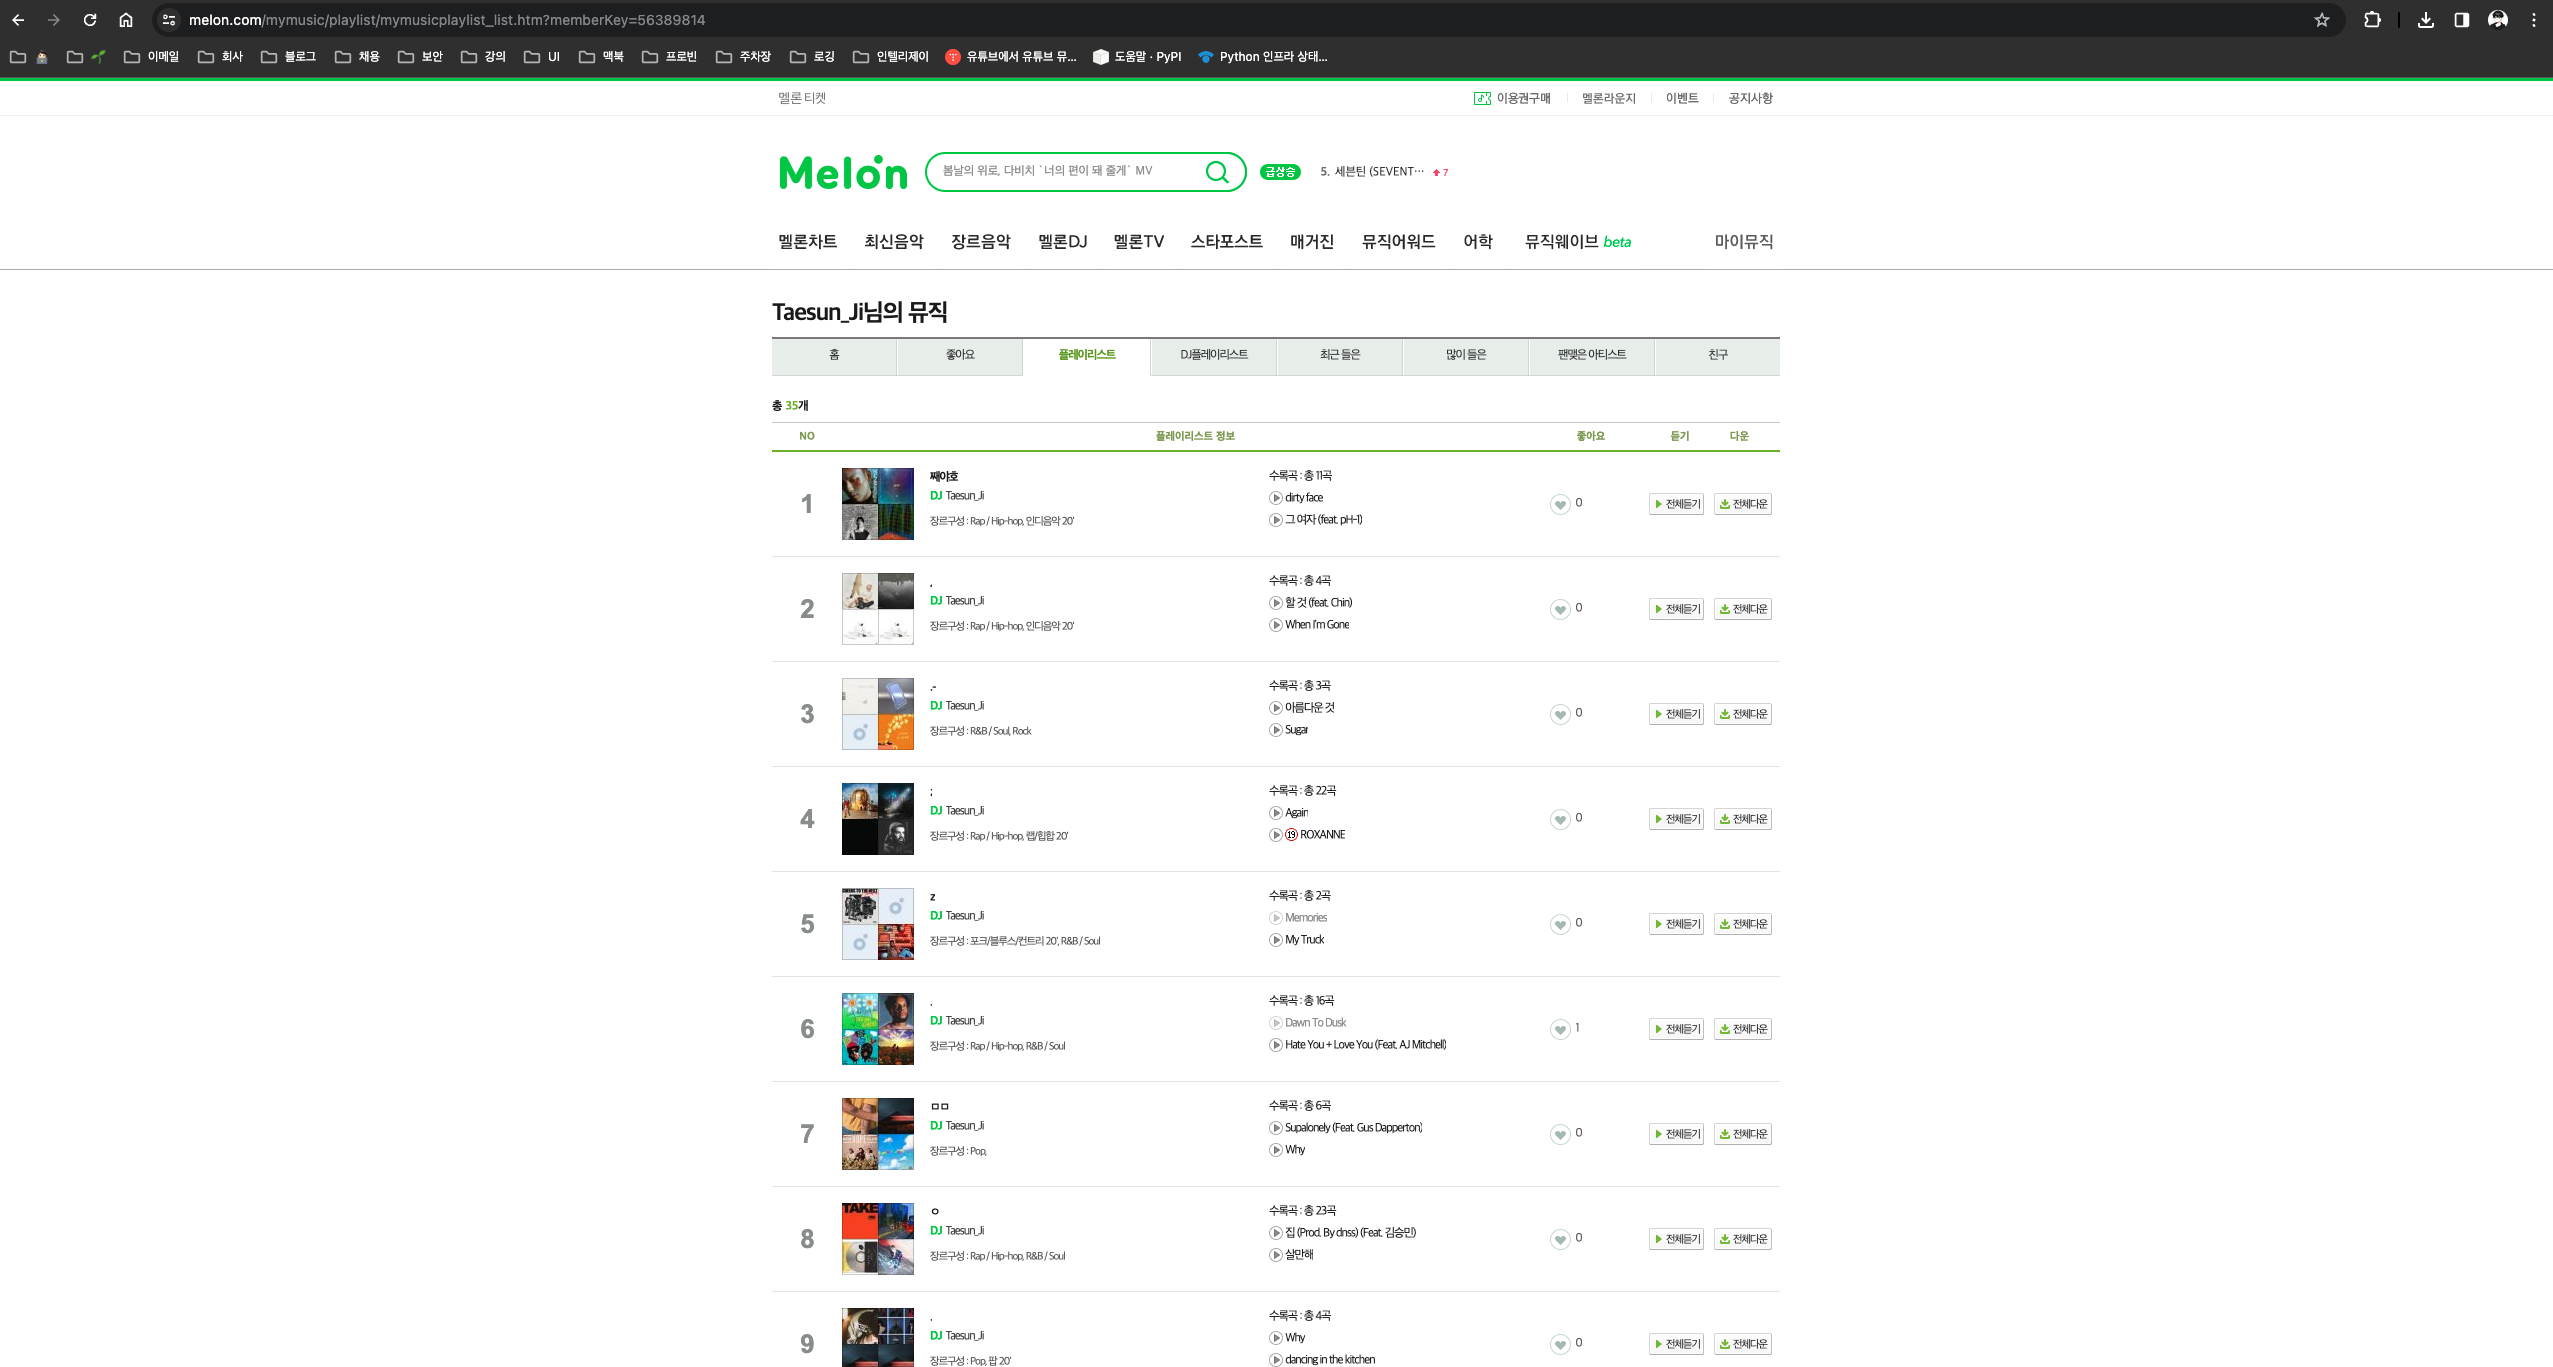Viewport: 2553px width, 1367px height.
Task: Open the album thumbnail of playlist 3
Action: (877, 714)
